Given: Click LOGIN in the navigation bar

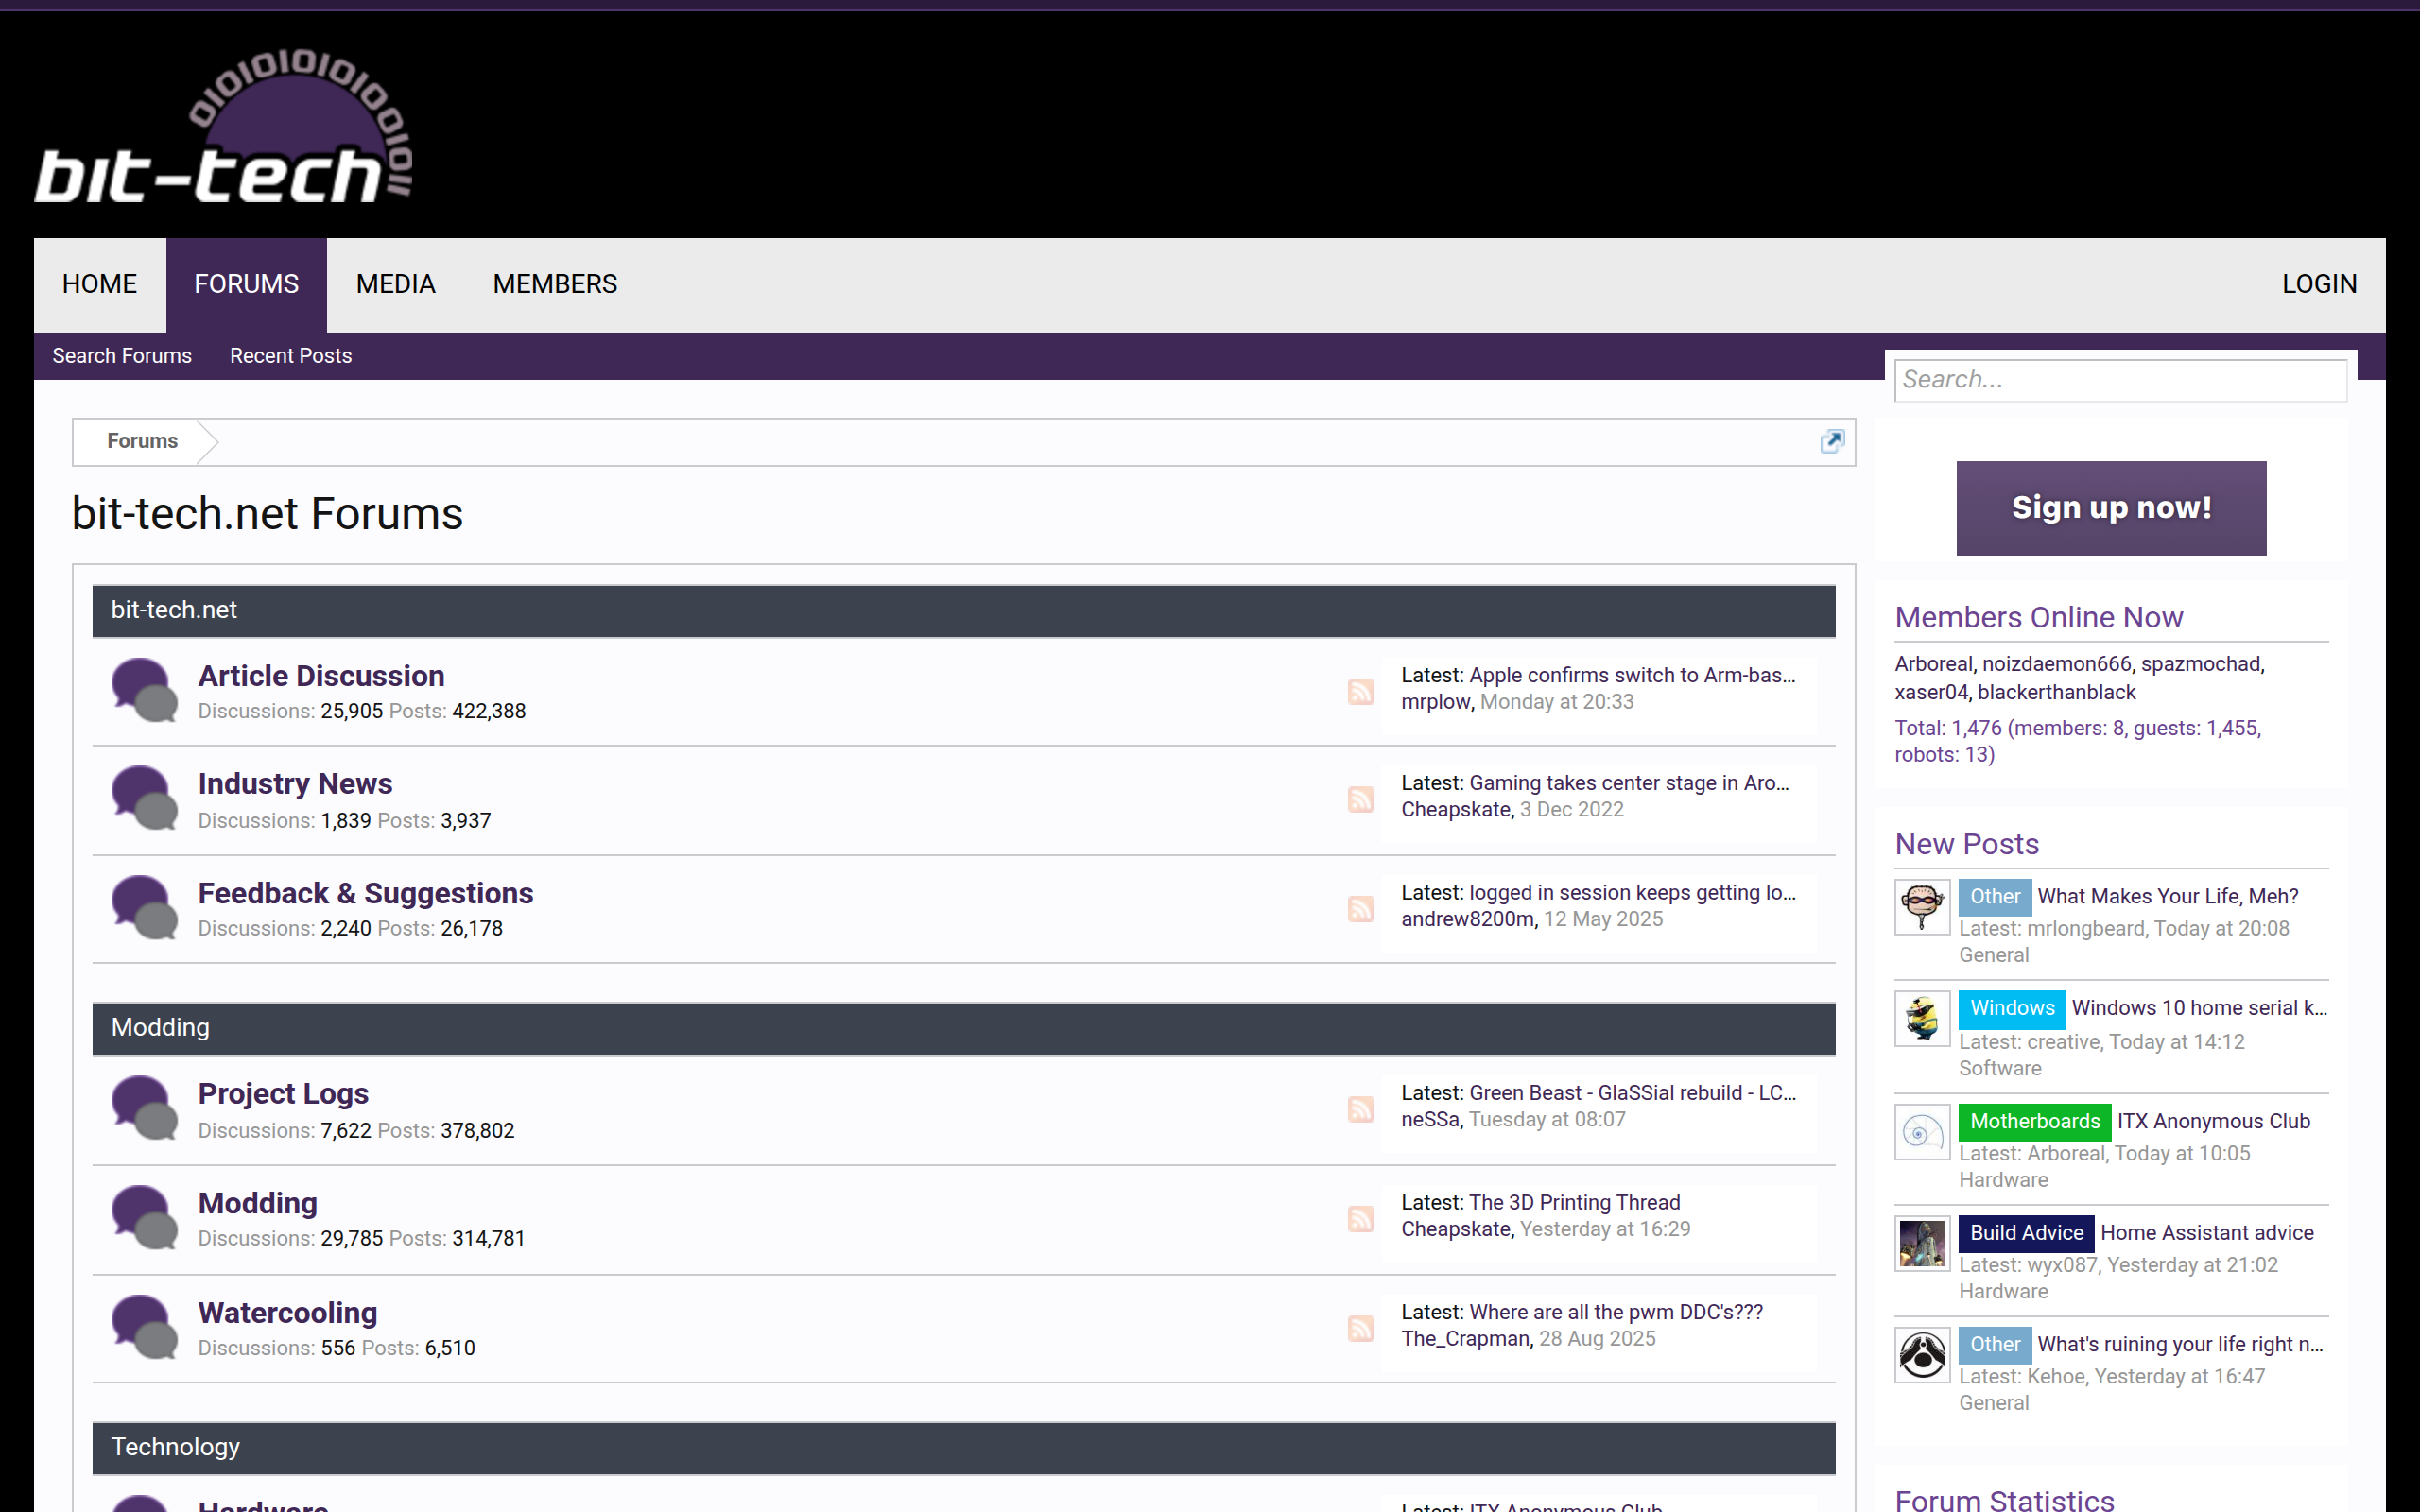Looking at the screenshot, I should [x=2319, y=284].
